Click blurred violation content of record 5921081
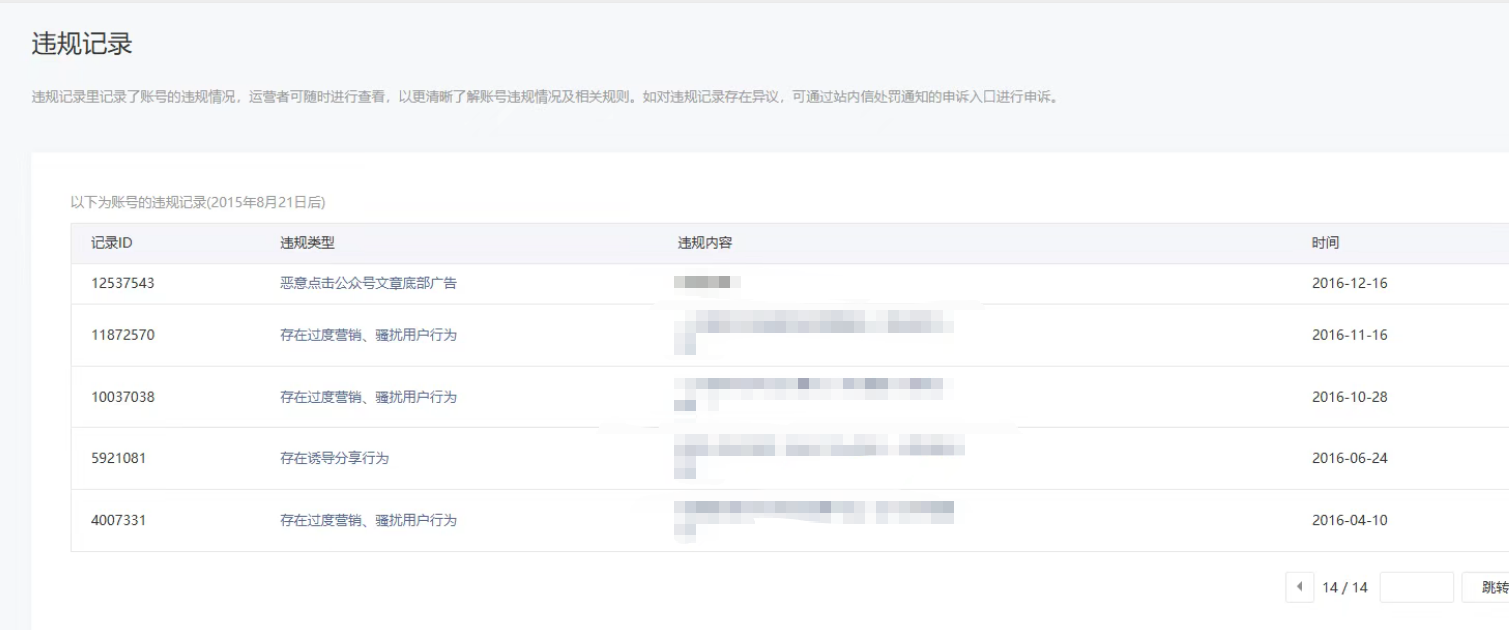The width and height of the screenshot is (1509, 630). point(818,456)
